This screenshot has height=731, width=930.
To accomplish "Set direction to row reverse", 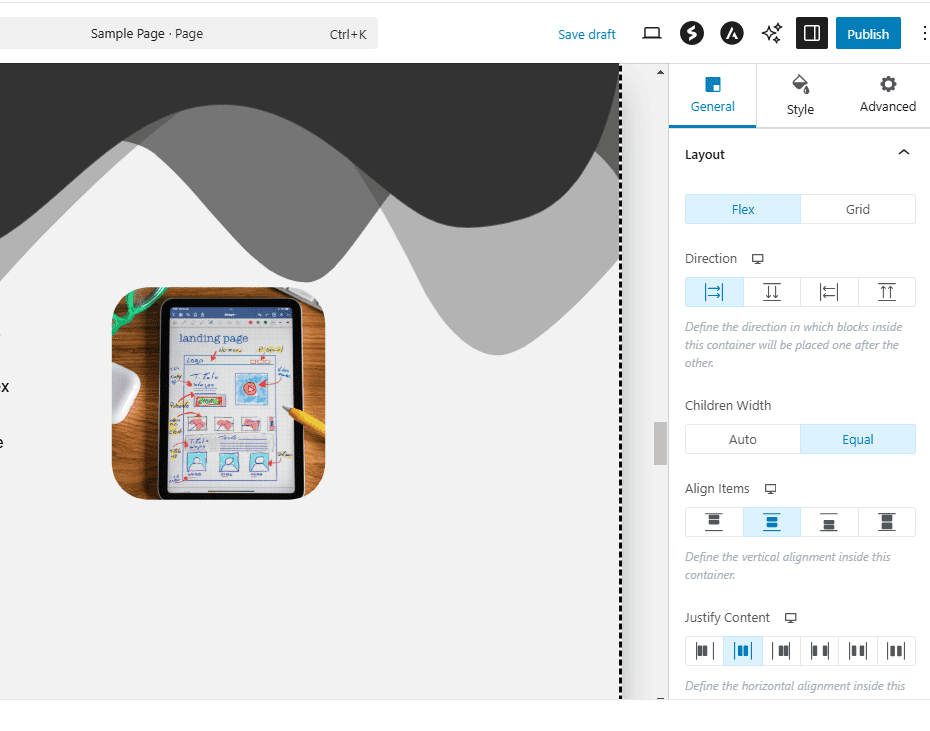I will 829,292.
